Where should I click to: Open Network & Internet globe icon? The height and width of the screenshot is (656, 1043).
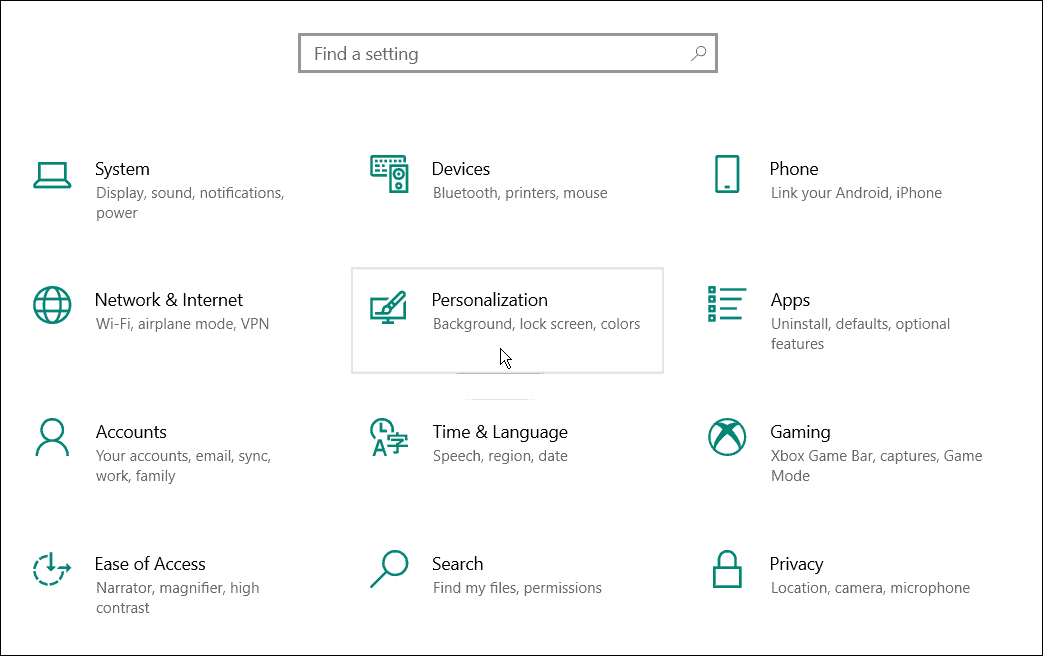(52, 306)
